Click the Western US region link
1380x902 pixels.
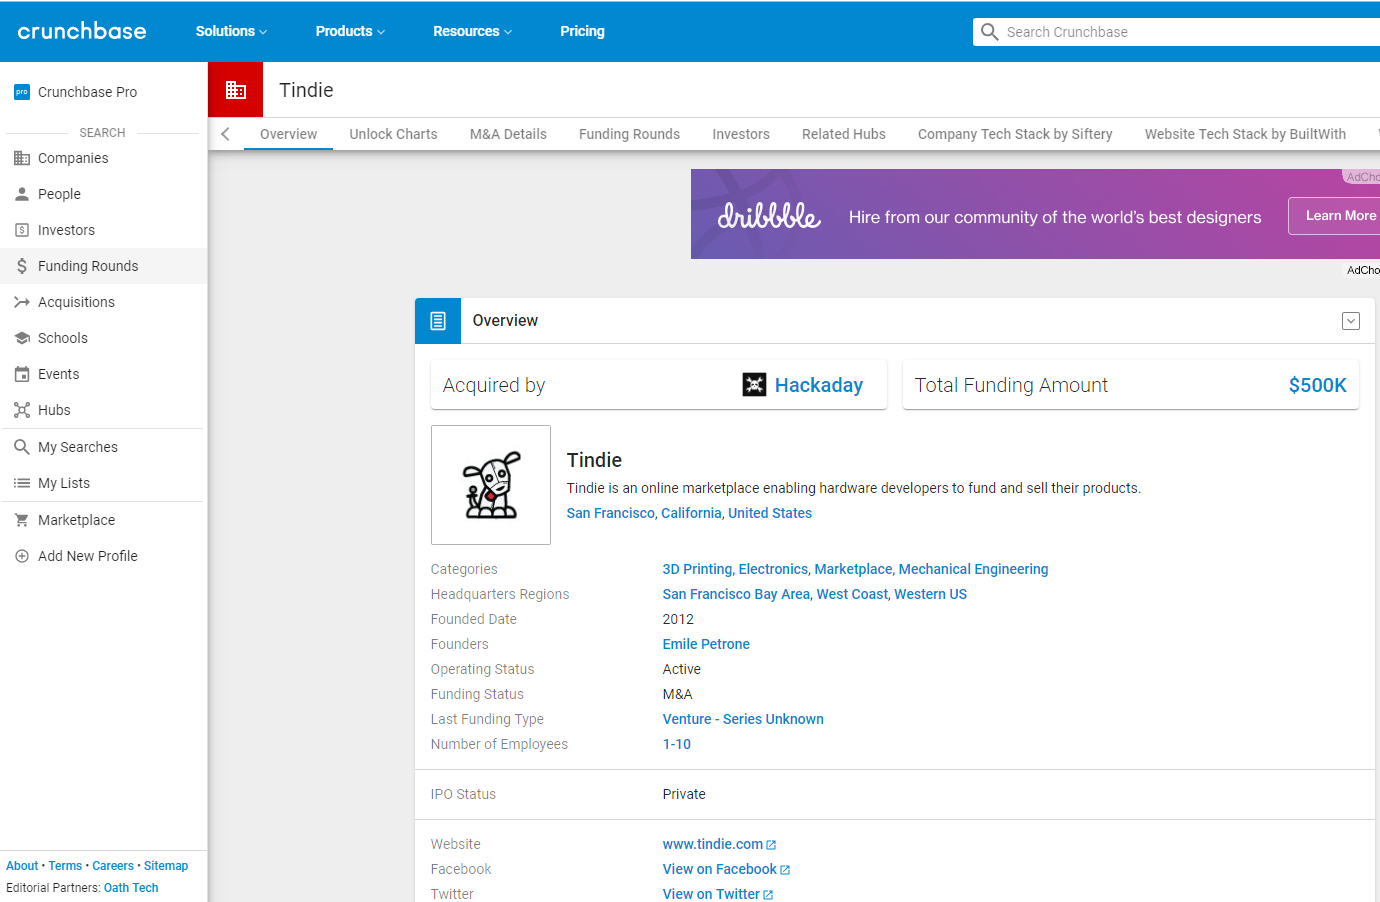click(x=930, y=594)
